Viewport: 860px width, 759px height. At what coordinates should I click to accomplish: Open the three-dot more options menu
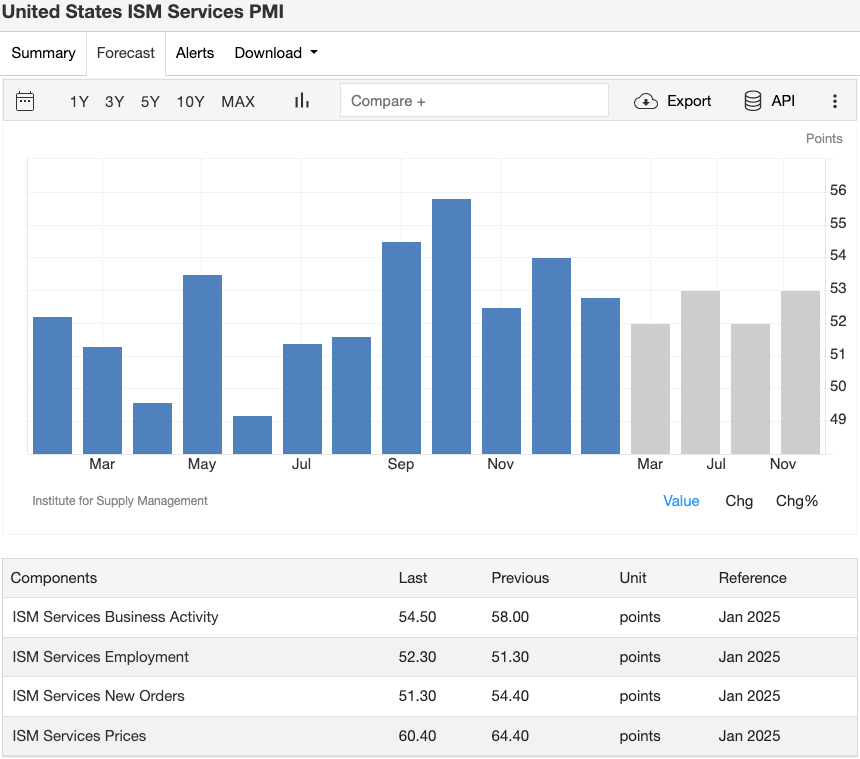pyautogui.click(x=835, y=101)
